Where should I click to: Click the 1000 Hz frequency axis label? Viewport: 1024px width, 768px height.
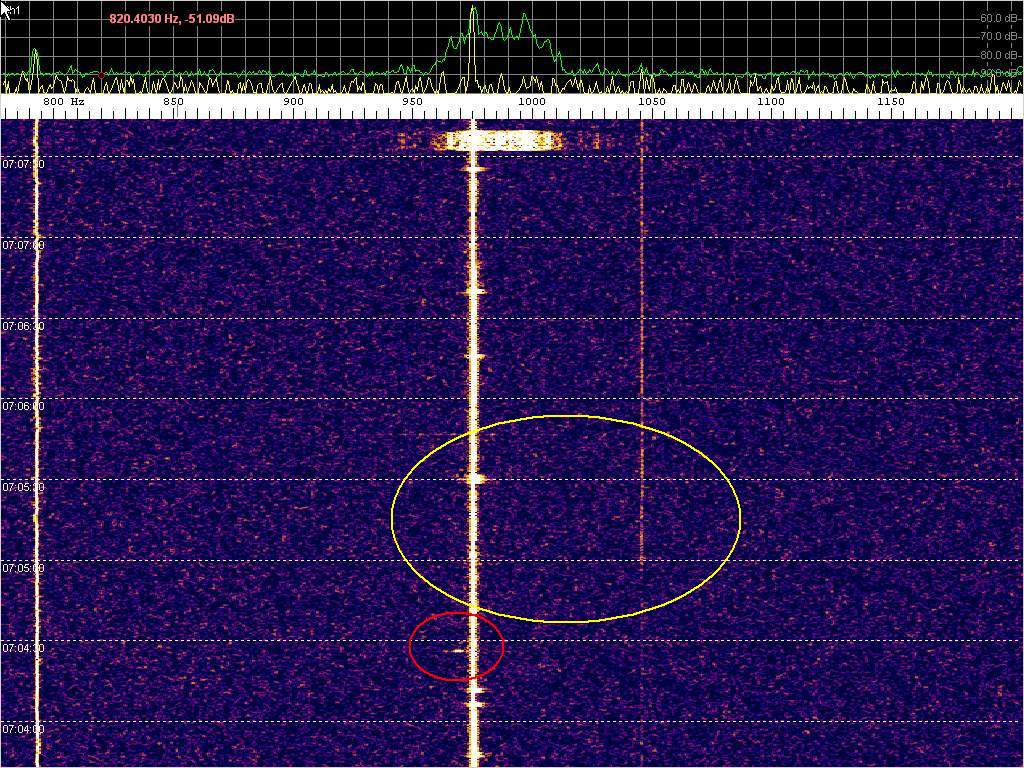532,102
